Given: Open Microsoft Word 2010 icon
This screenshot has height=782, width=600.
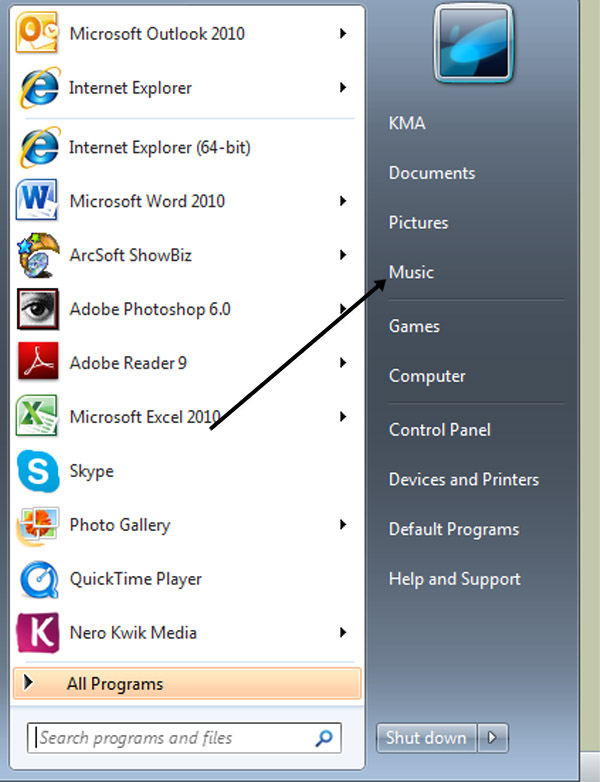Looking at the screenshot, I should pyautogui.click(x=37, y=200).
